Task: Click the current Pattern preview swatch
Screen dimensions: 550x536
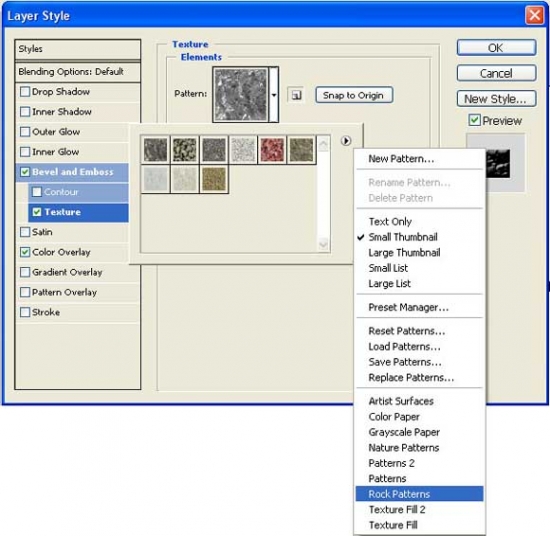Action: tap(241, 94)
